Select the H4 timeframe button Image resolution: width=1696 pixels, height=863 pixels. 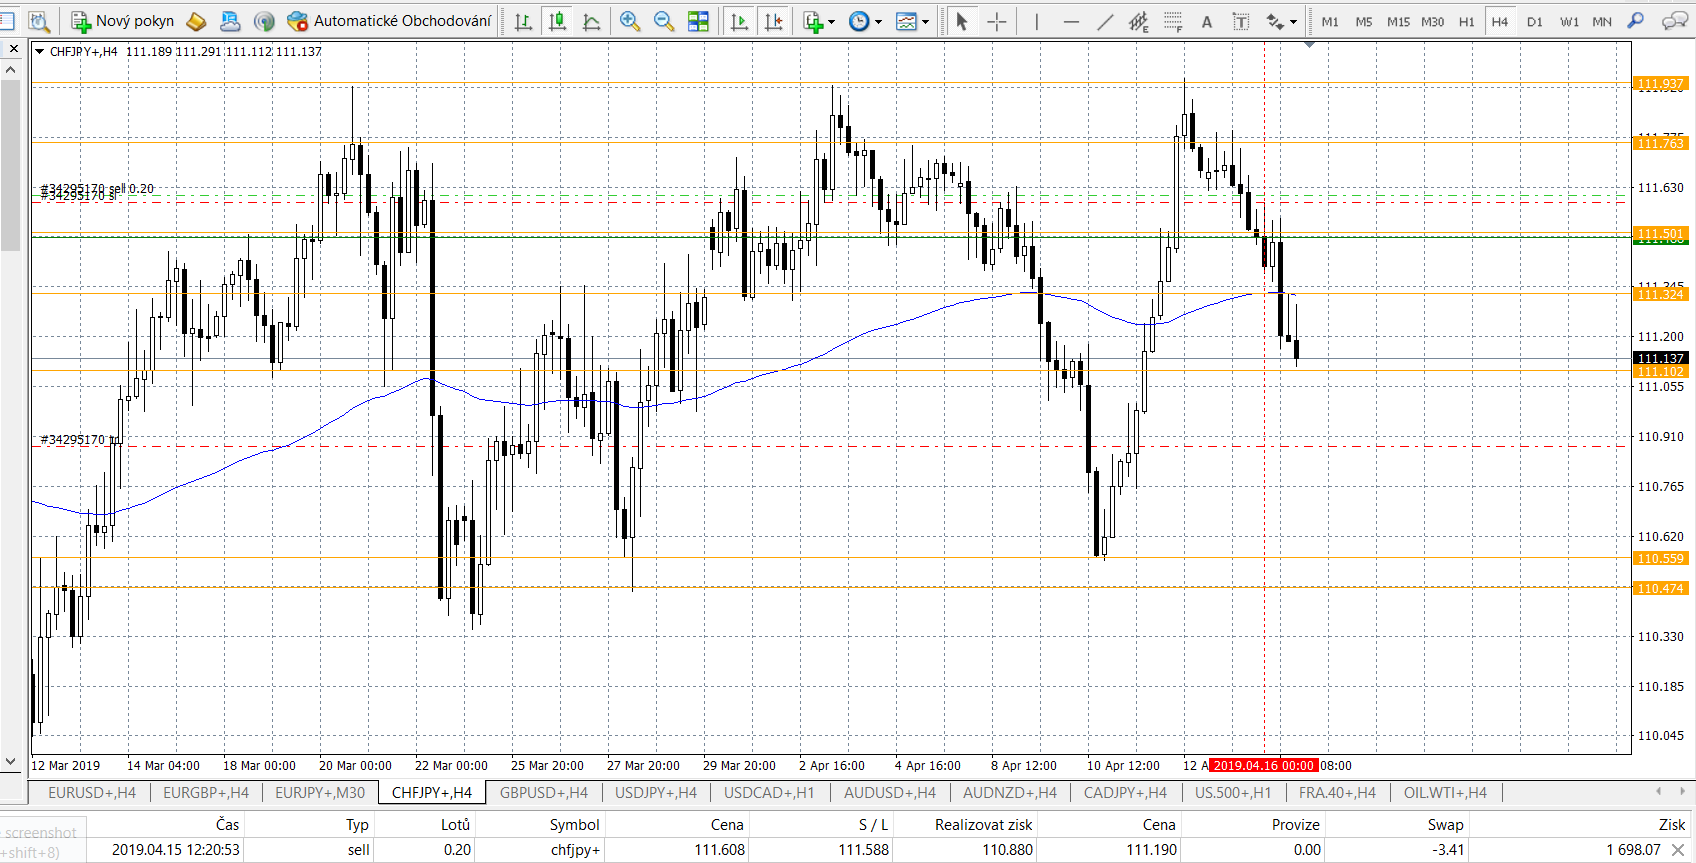[1500, 21]
